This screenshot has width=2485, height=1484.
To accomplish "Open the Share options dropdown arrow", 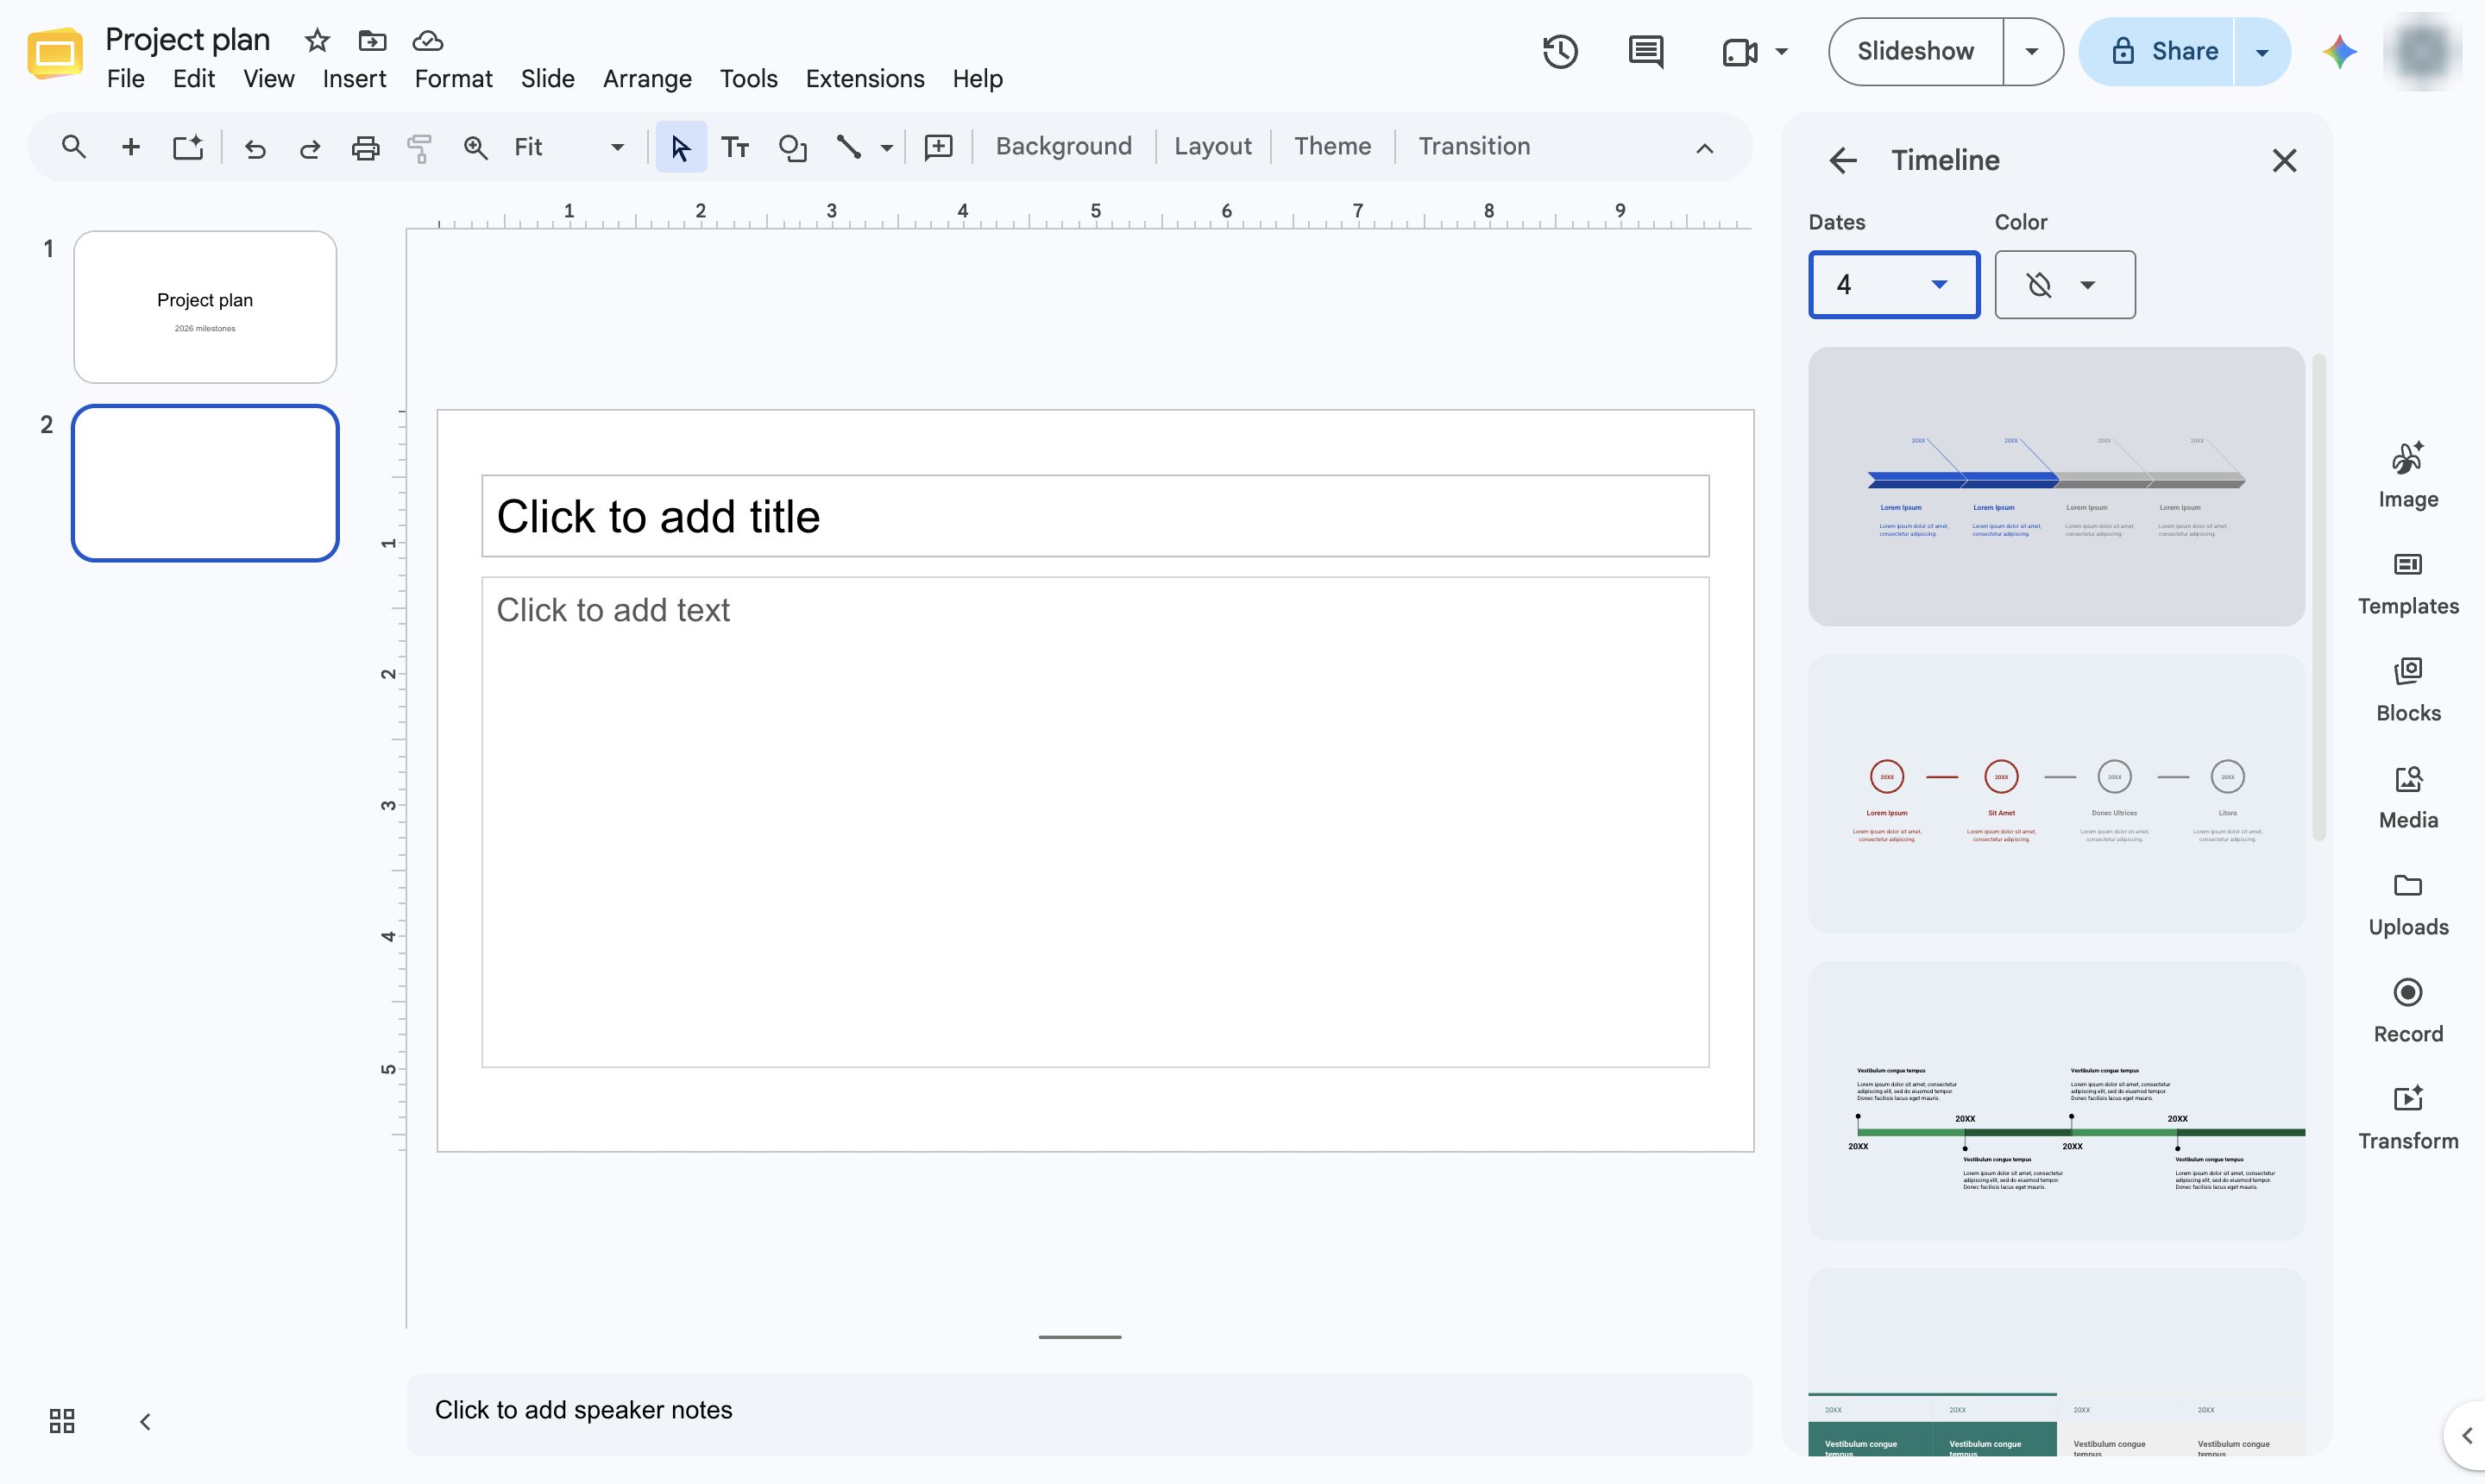I will point(2261,51).
